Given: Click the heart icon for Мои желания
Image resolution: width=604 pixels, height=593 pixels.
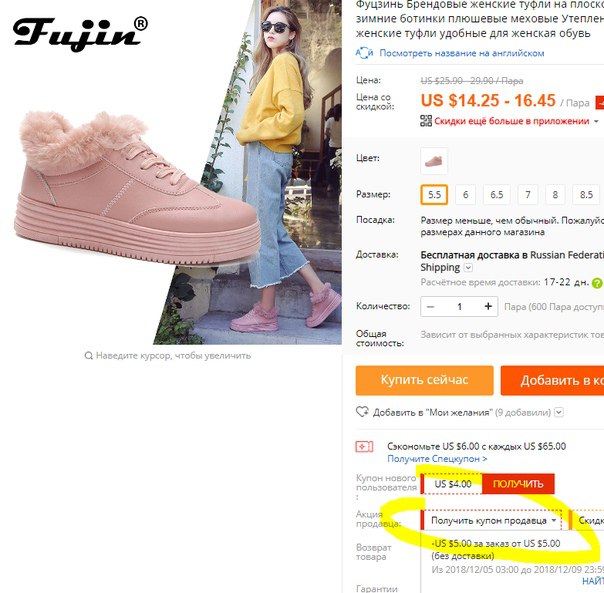Looking at the screenshot, I should point(362,412).
